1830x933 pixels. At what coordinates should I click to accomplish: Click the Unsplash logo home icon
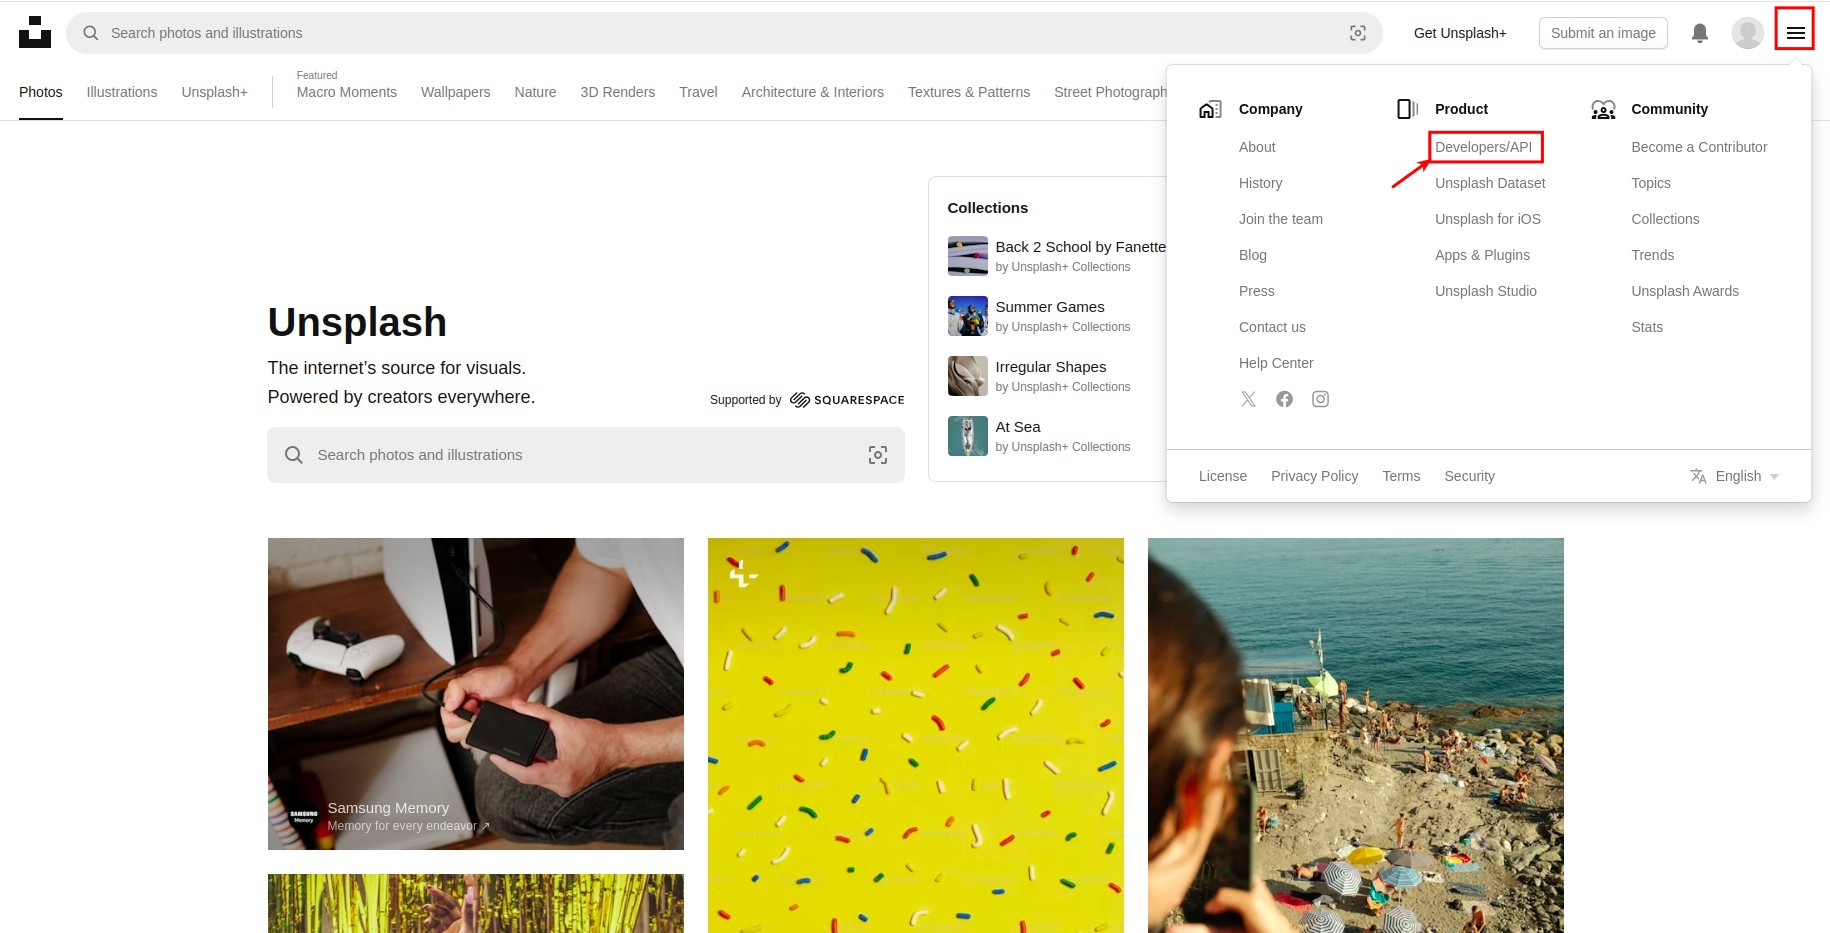point(35,32)
